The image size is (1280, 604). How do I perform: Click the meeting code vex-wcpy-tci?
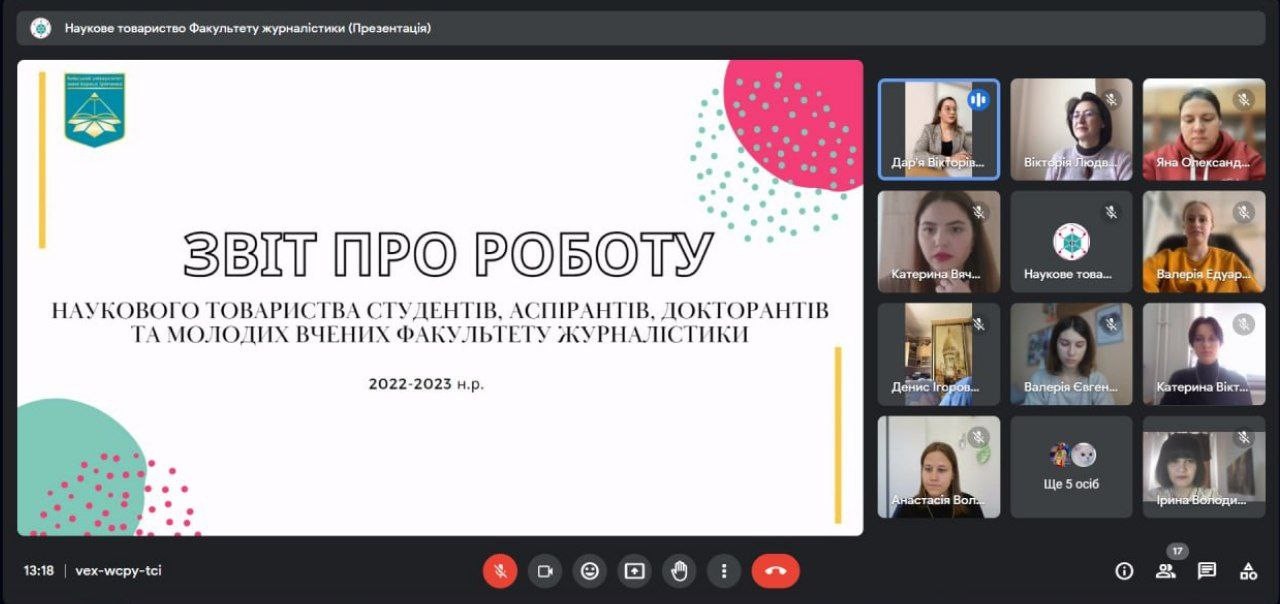click(x=118, y=571)
